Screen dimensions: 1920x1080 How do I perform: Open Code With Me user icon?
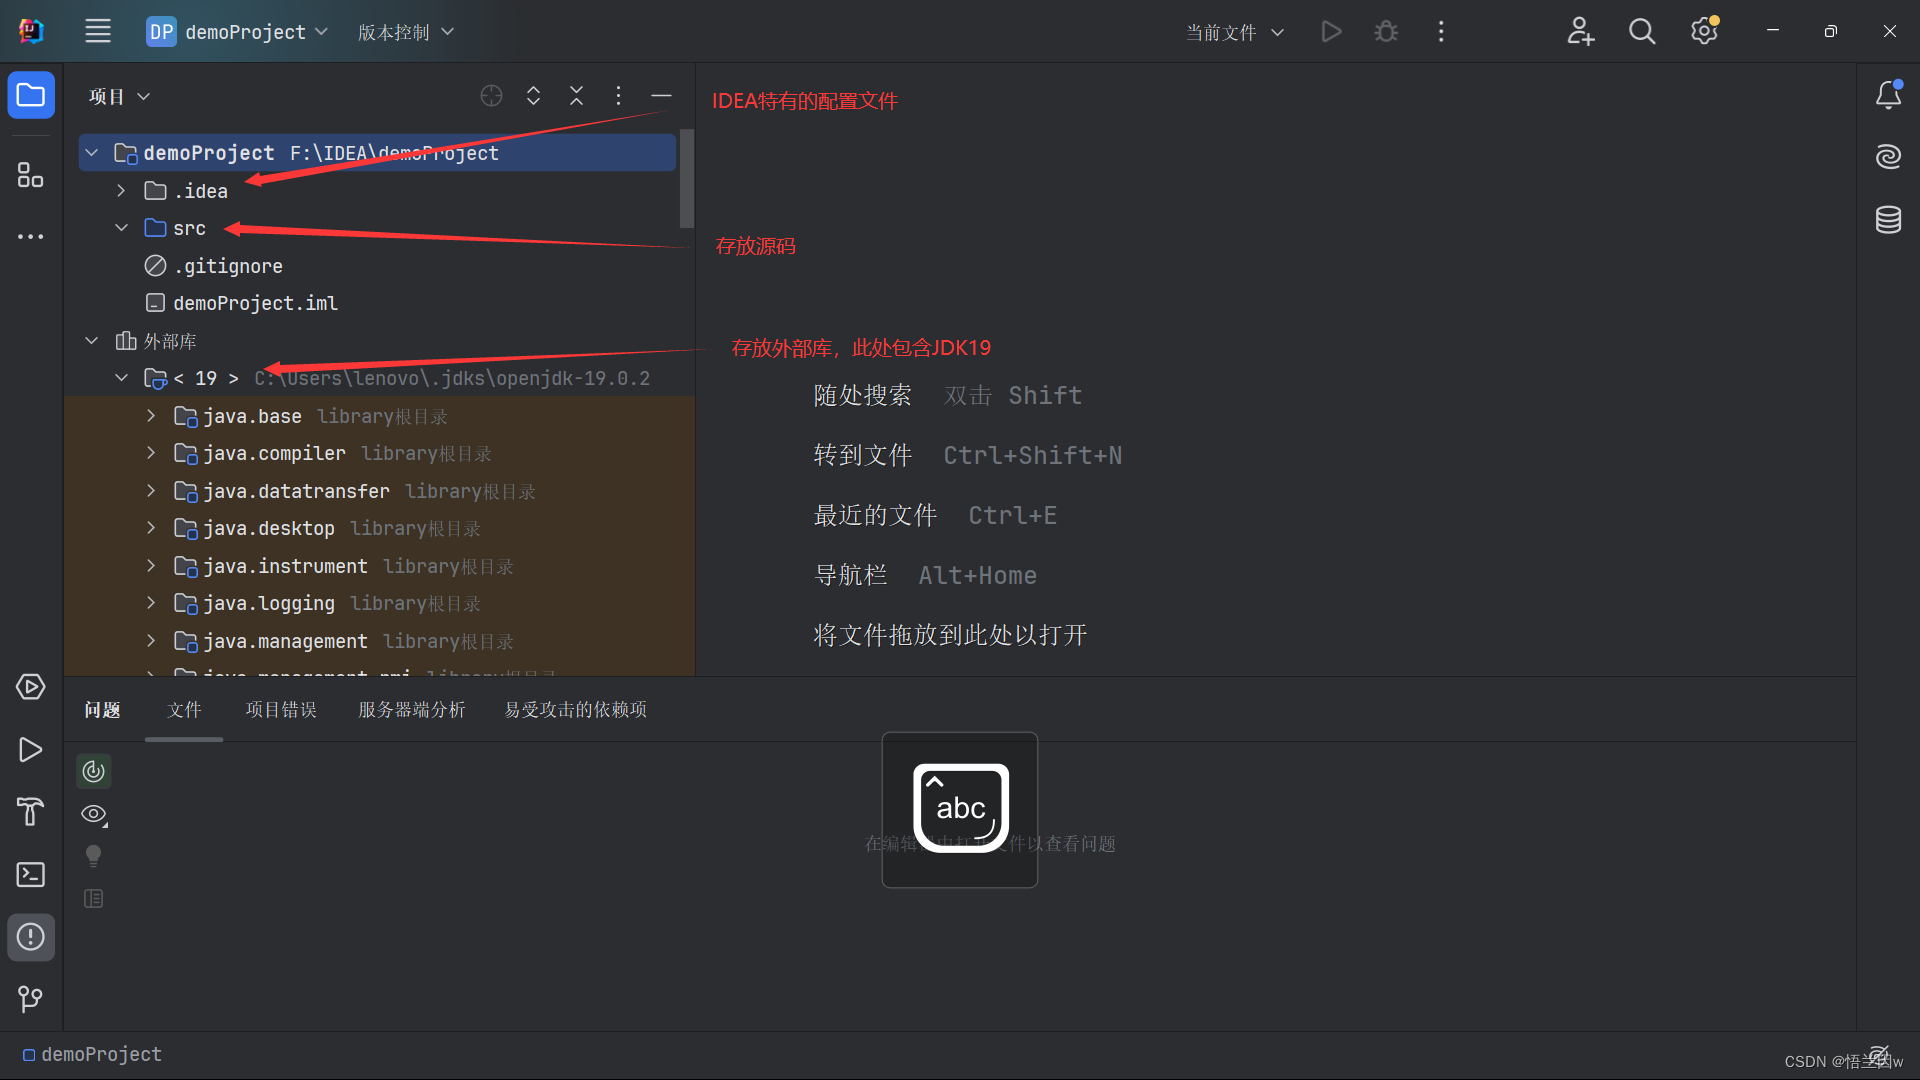tap(1580, 32)
